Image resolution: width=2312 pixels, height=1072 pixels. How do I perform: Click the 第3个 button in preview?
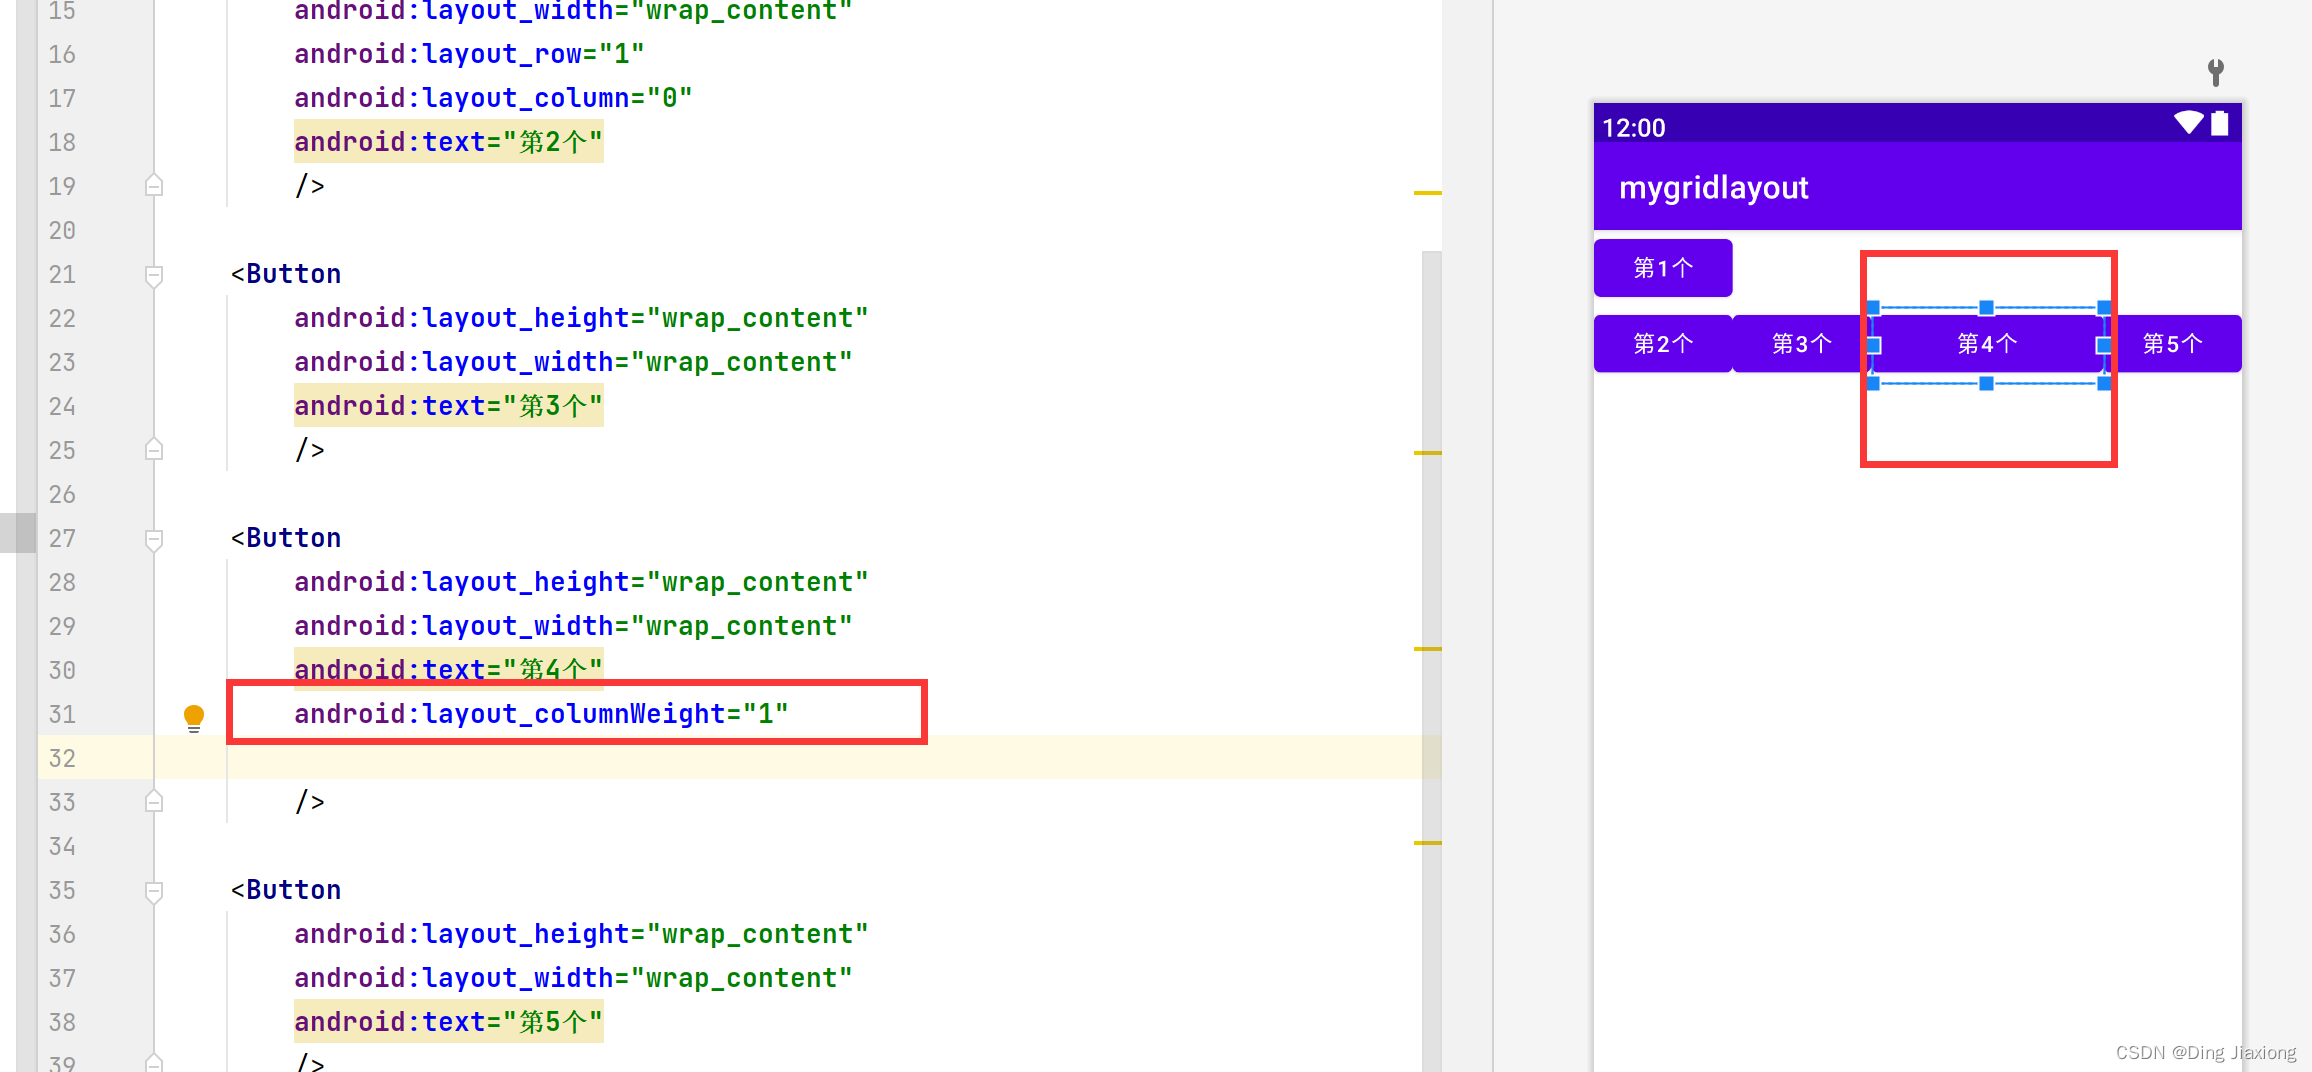1801,344
